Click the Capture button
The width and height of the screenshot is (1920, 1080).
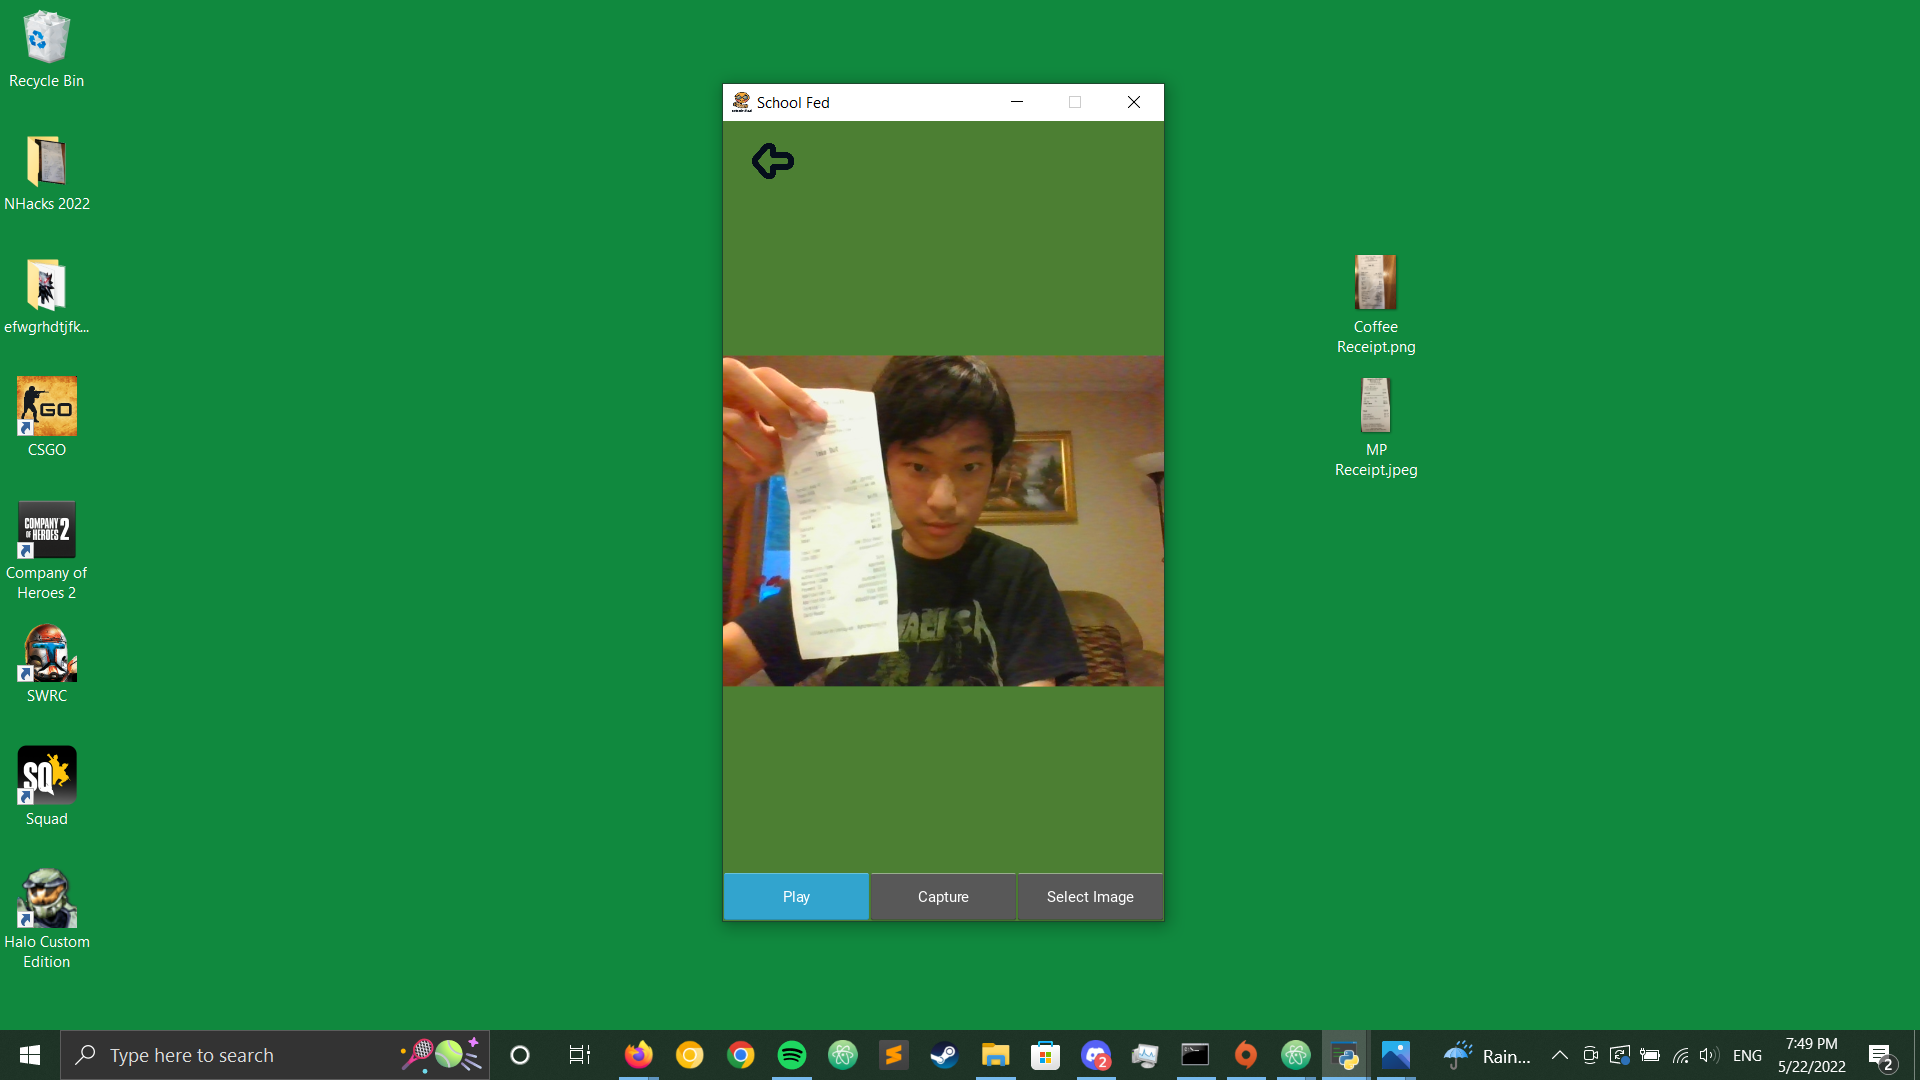click(943, 897)
